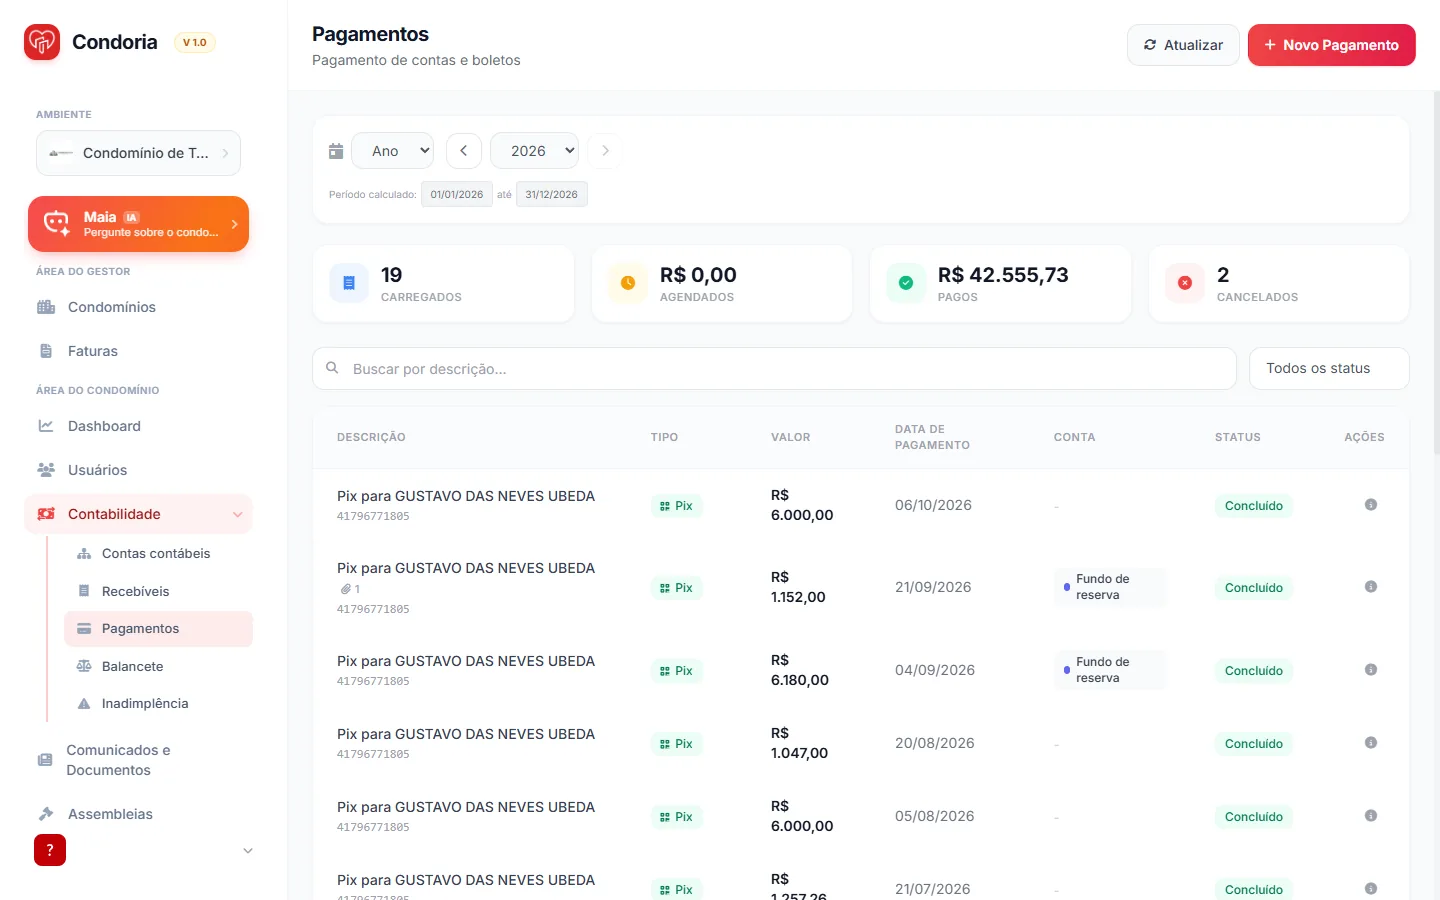
Task: Select Pagamentos submenu item
Action: pos(158,628)
